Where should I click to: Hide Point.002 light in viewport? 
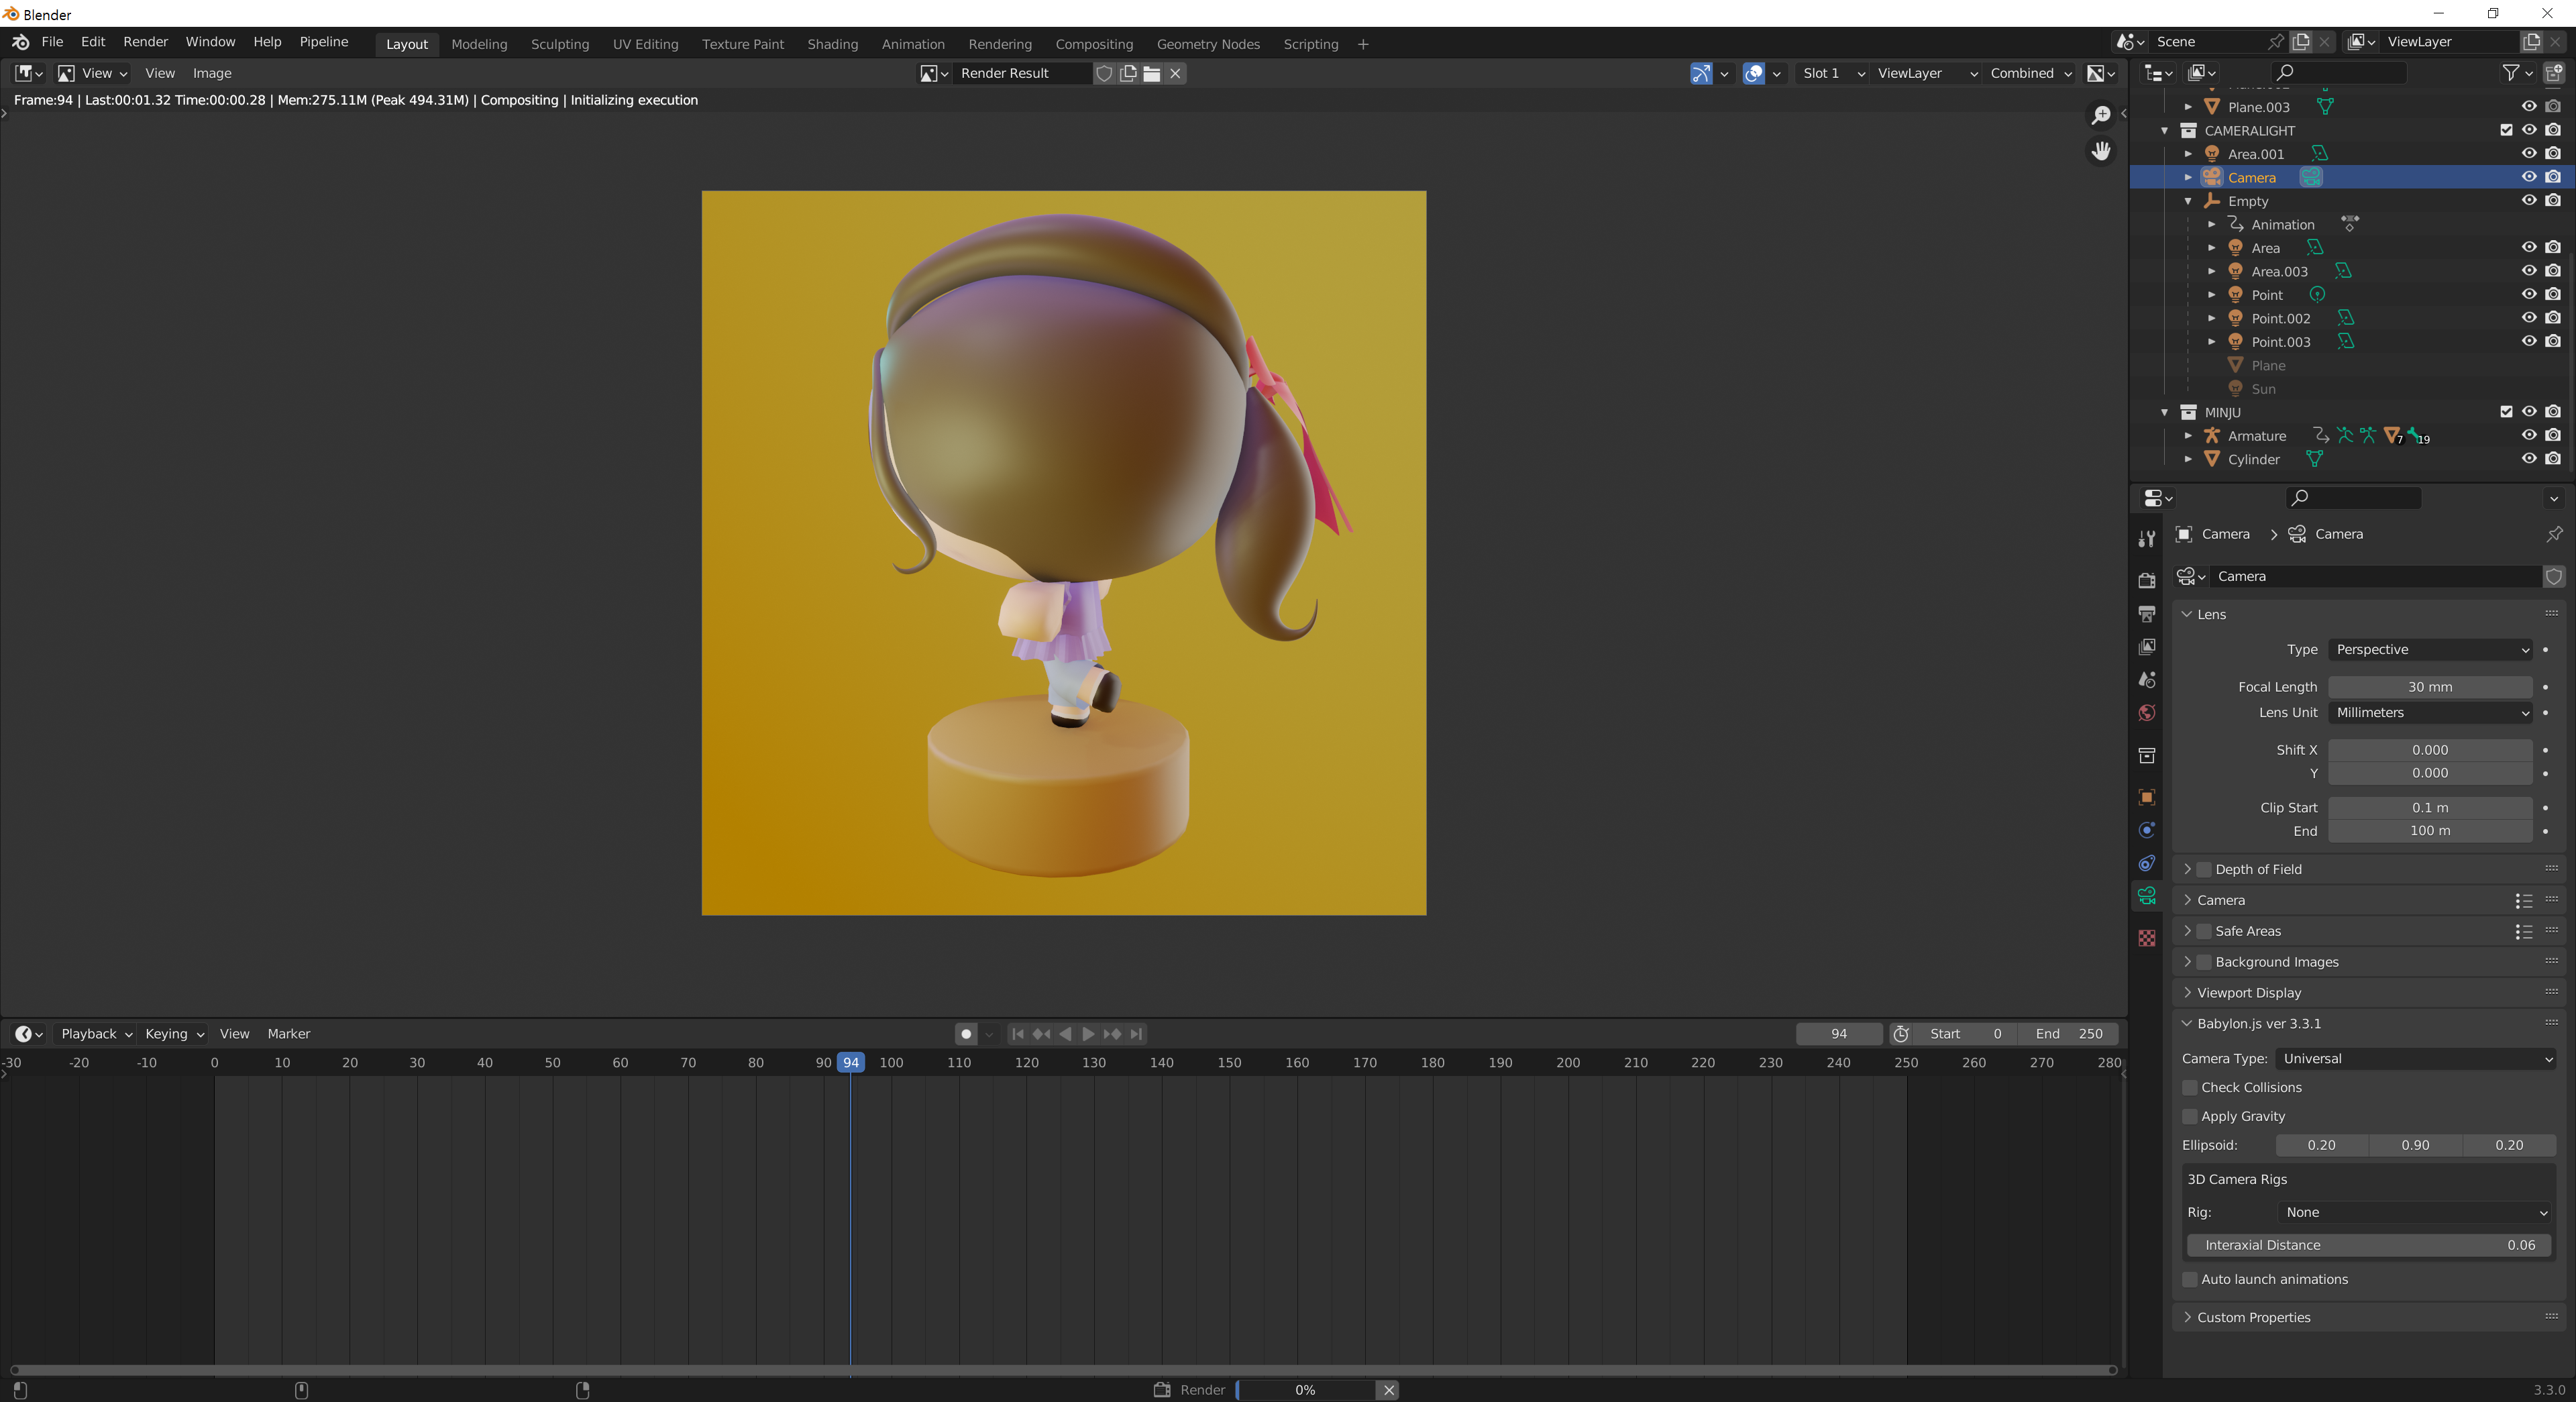pyautogui.click(x=2528, y=318)
